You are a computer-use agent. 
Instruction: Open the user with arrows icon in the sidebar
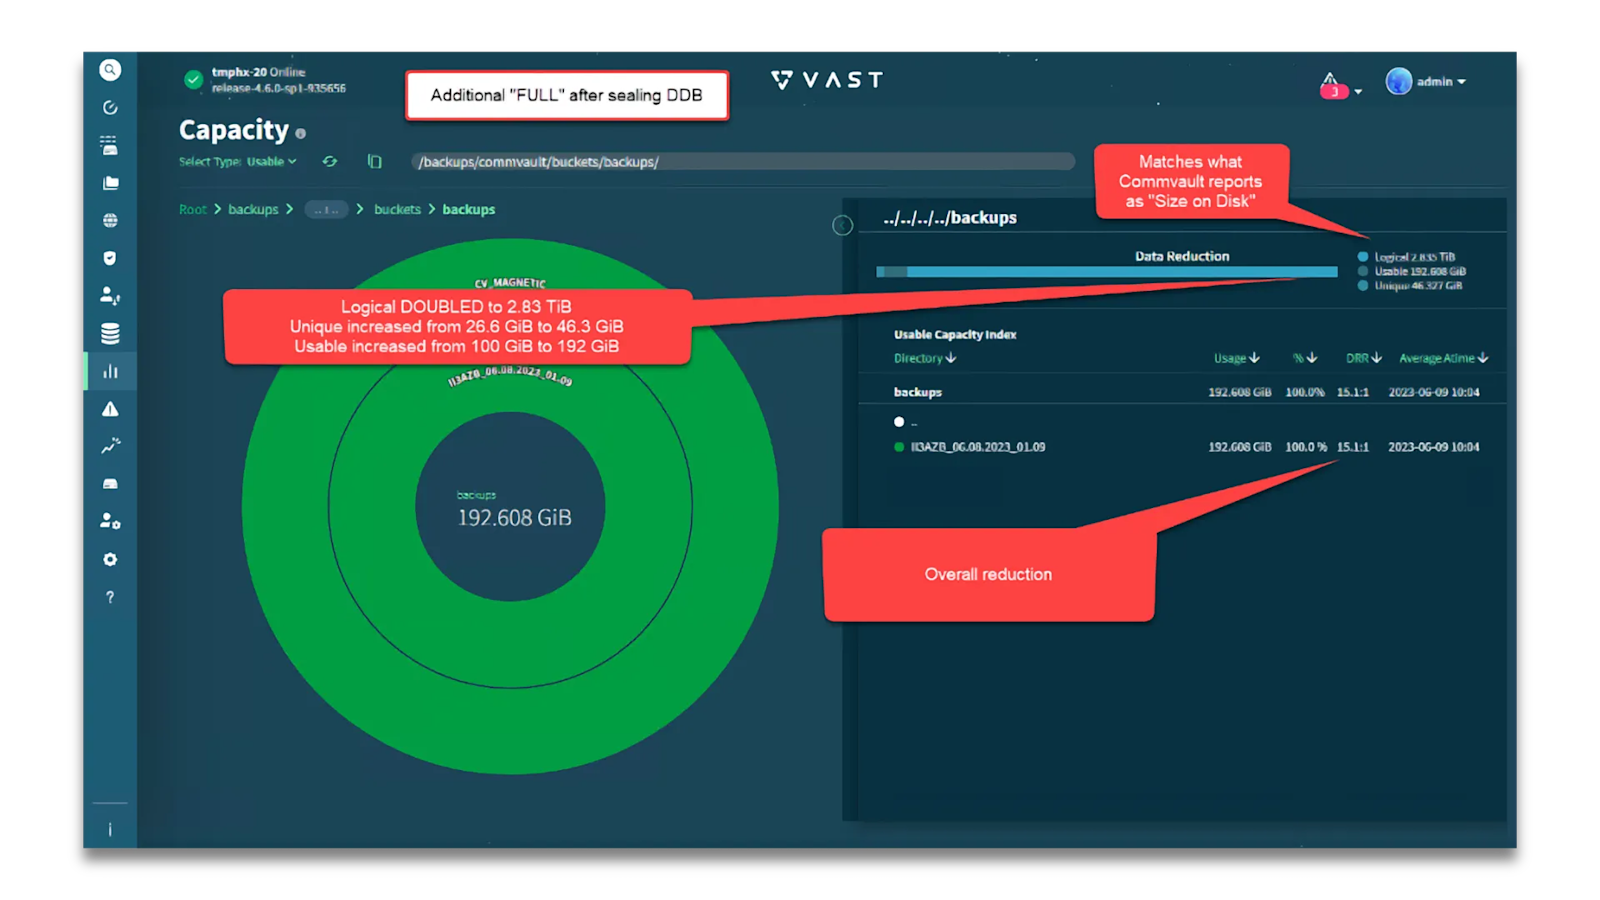click(x=110, y=296)
